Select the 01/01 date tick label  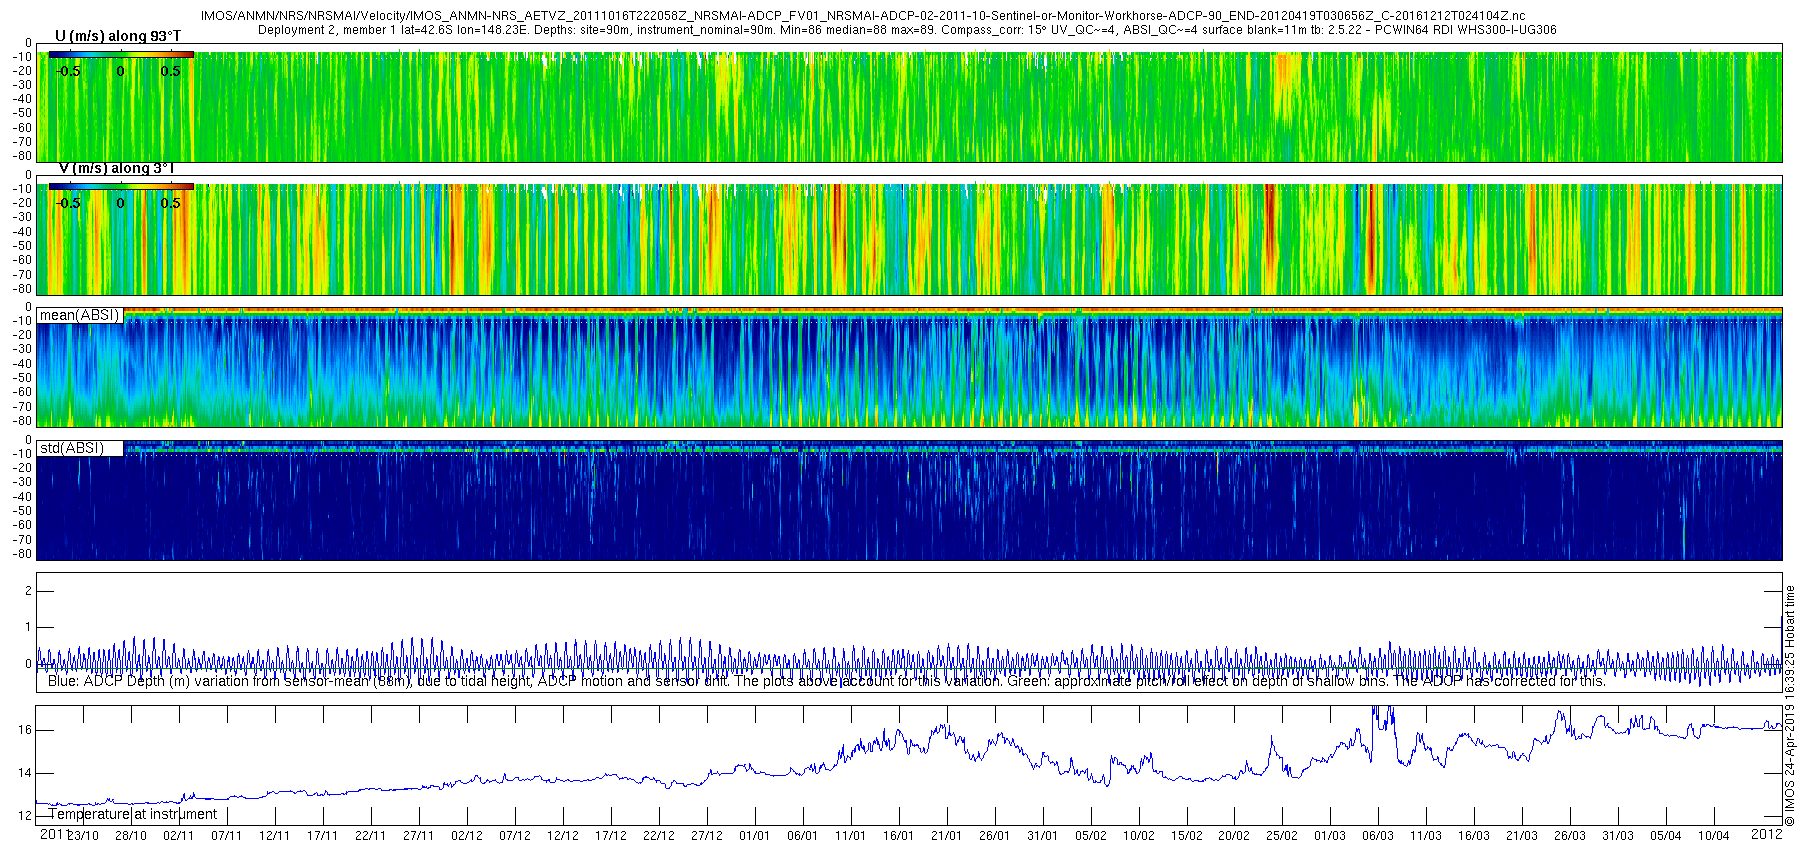click(755, 836)
